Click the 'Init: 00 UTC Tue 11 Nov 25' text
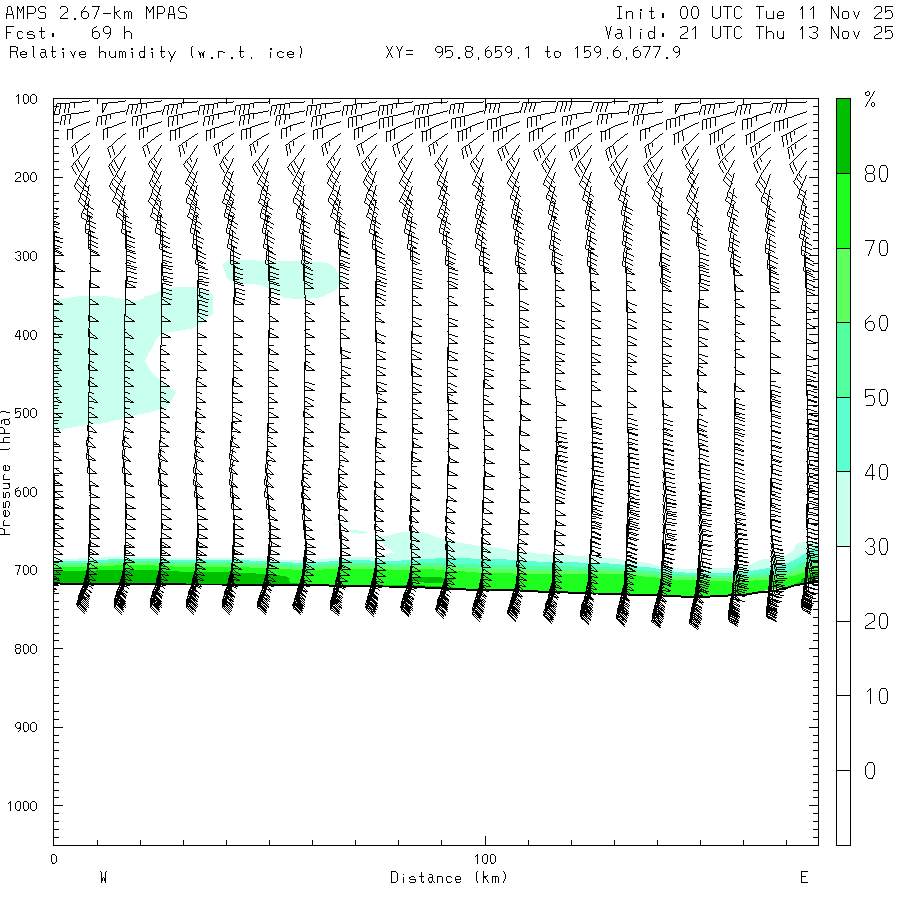The width and height of the screenshot is (900, 900). pos(754,13)
